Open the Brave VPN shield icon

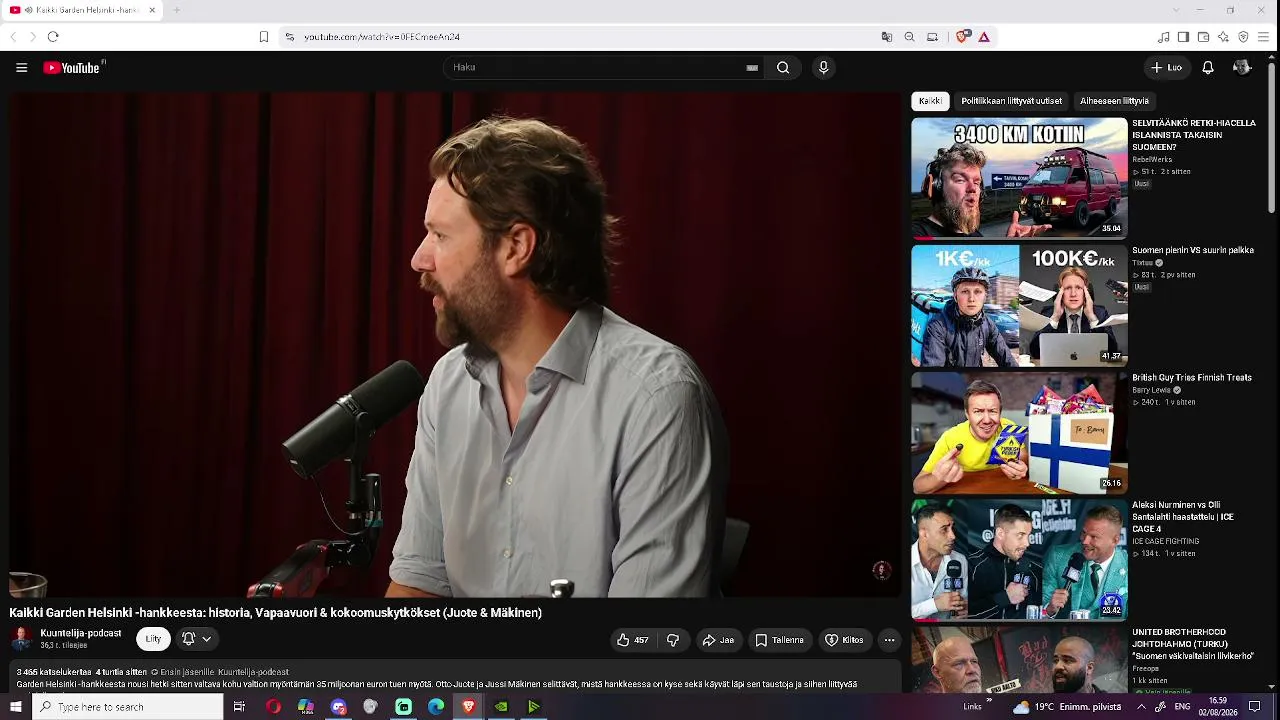[1243, 37]
